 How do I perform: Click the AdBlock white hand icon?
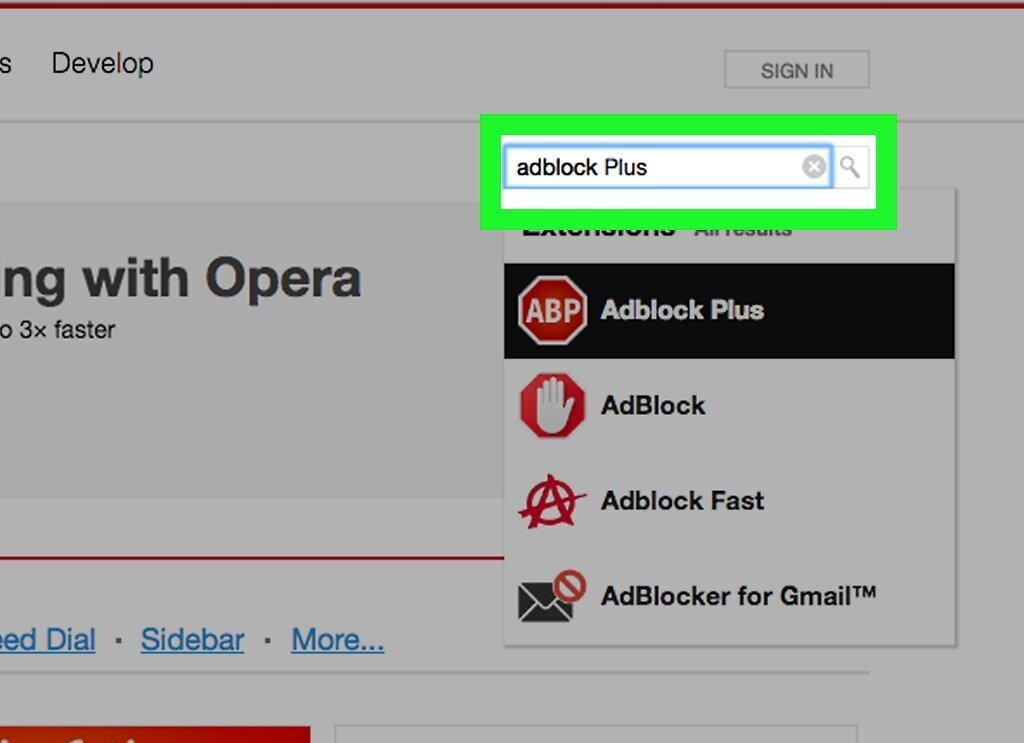click(x=552, y=405)
